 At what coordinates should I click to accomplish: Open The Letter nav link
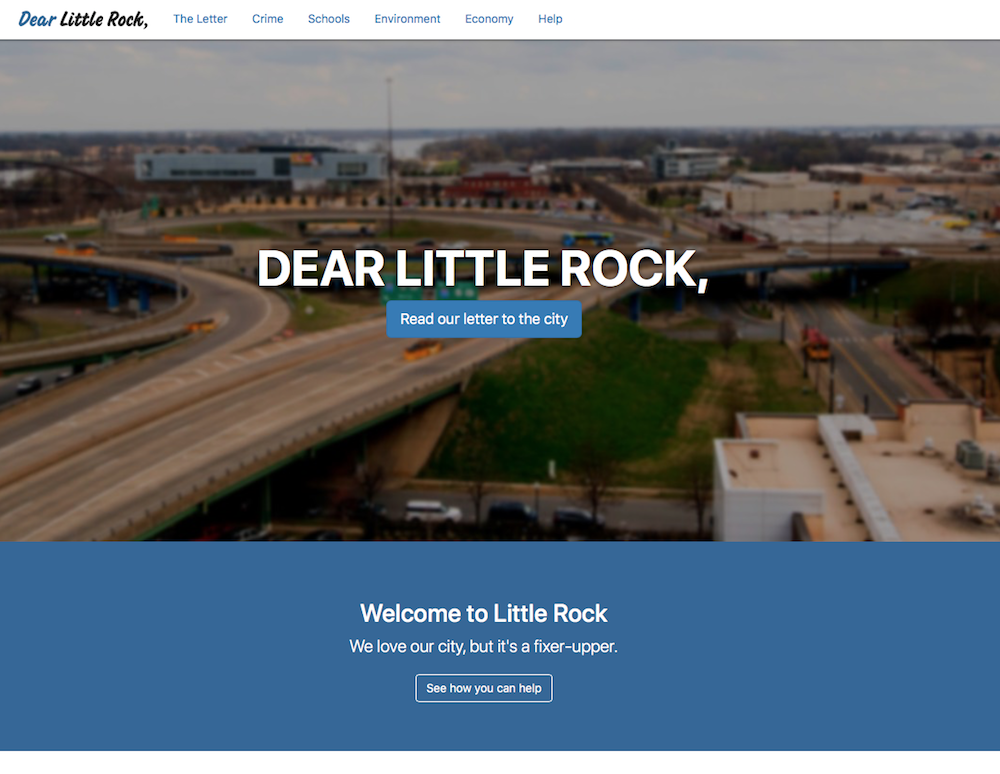click(x=200, y=19)
